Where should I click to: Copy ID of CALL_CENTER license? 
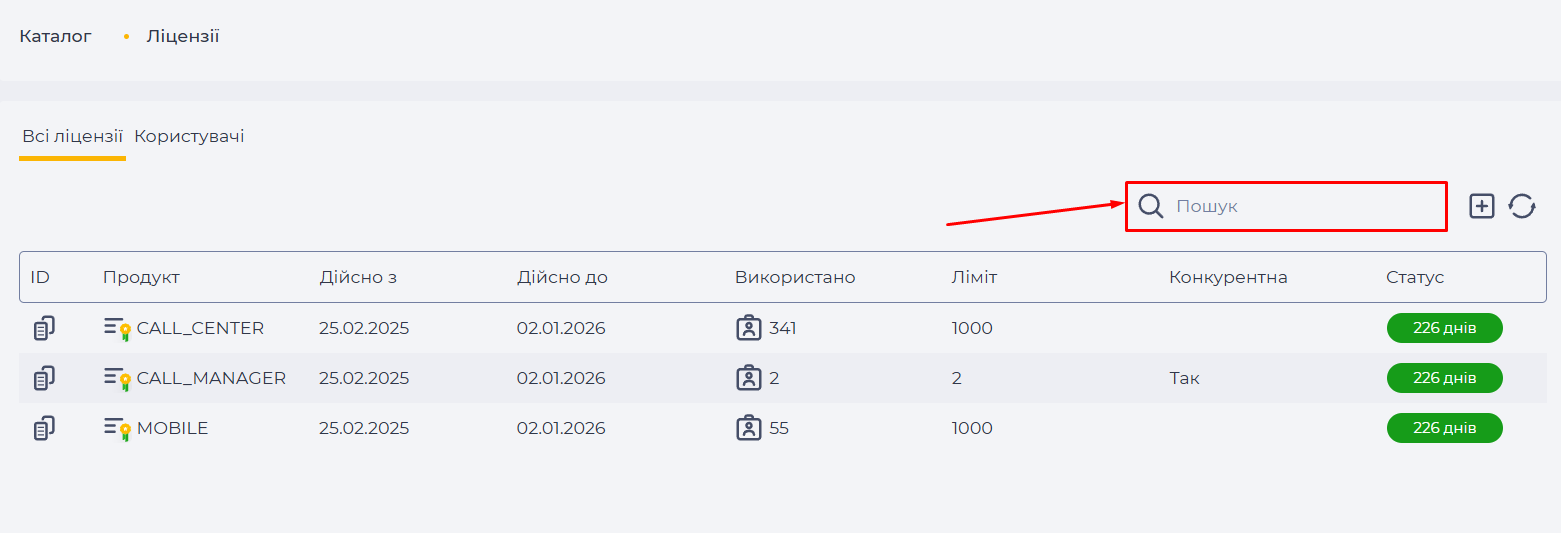click(44, 328)
